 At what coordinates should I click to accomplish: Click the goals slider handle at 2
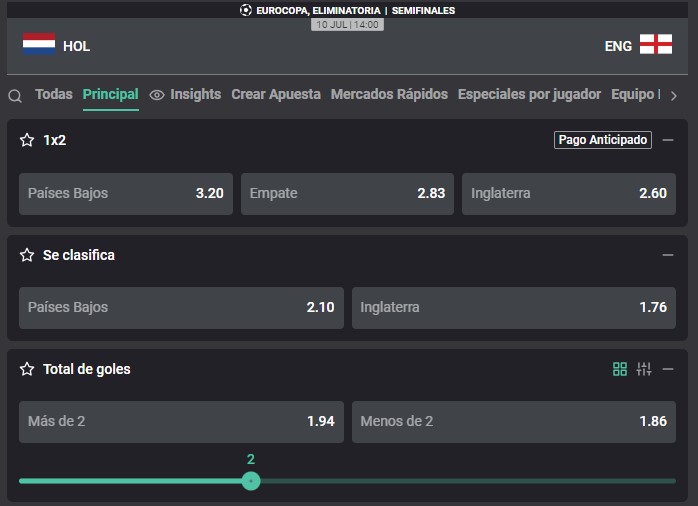251,481
